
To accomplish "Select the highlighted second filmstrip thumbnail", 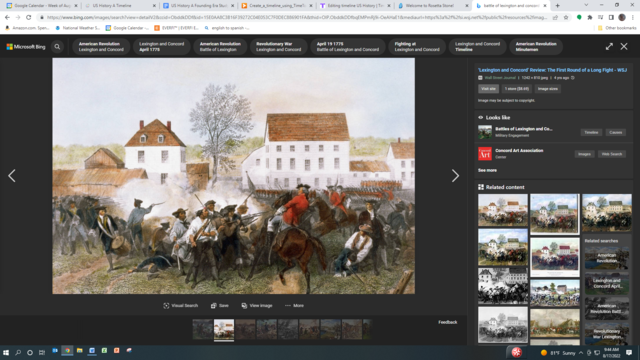I will [224, 329].
